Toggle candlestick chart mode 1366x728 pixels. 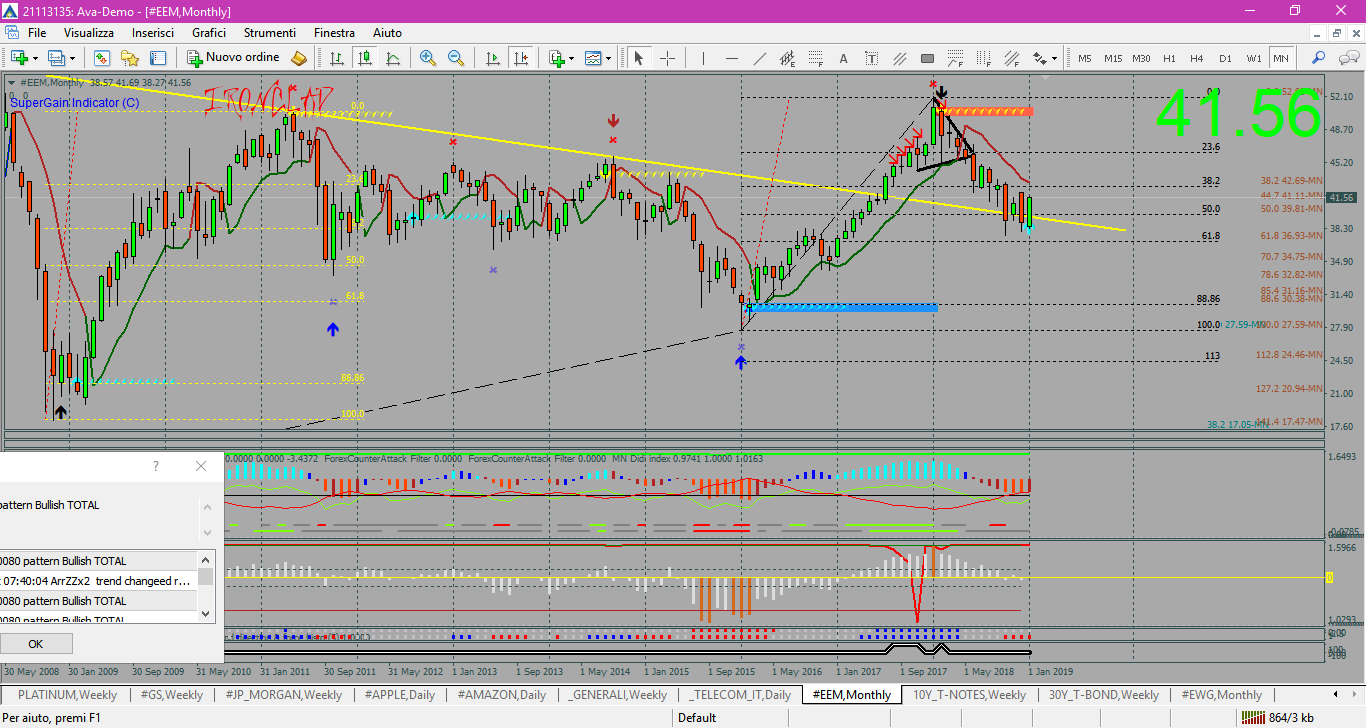click(x=365, y=58)
